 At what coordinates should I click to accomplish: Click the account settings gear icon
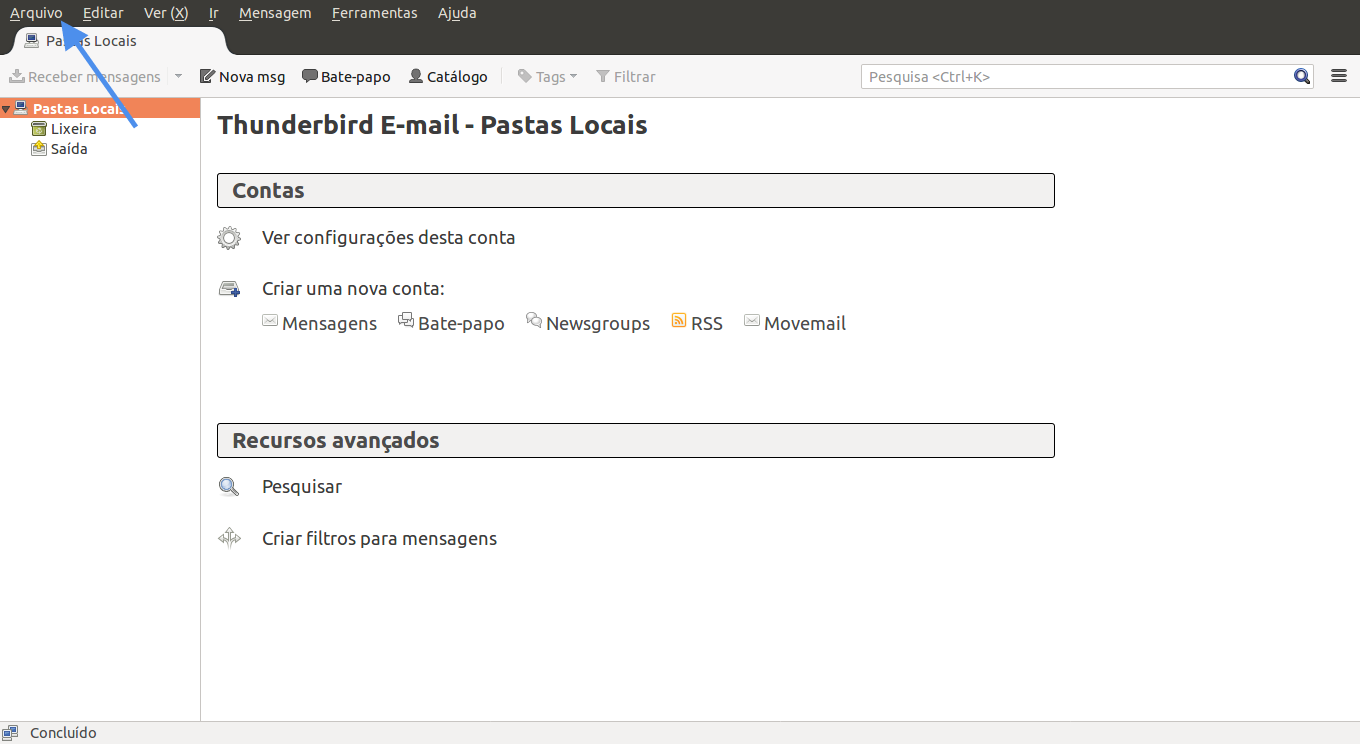pos(230,238)
